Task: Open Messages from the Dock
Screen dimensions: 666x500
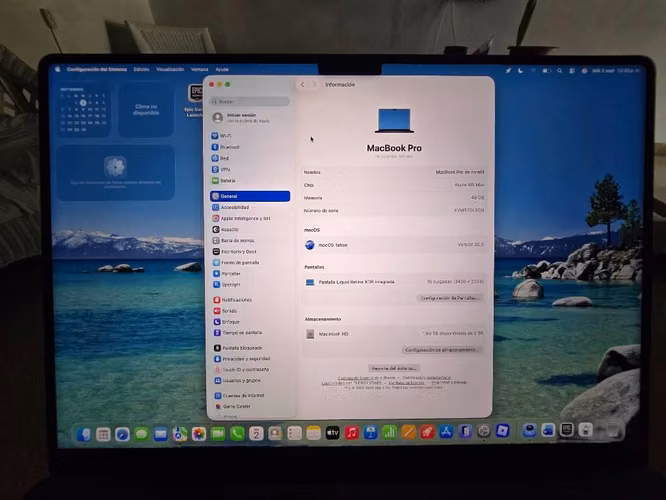Action: 141,434
